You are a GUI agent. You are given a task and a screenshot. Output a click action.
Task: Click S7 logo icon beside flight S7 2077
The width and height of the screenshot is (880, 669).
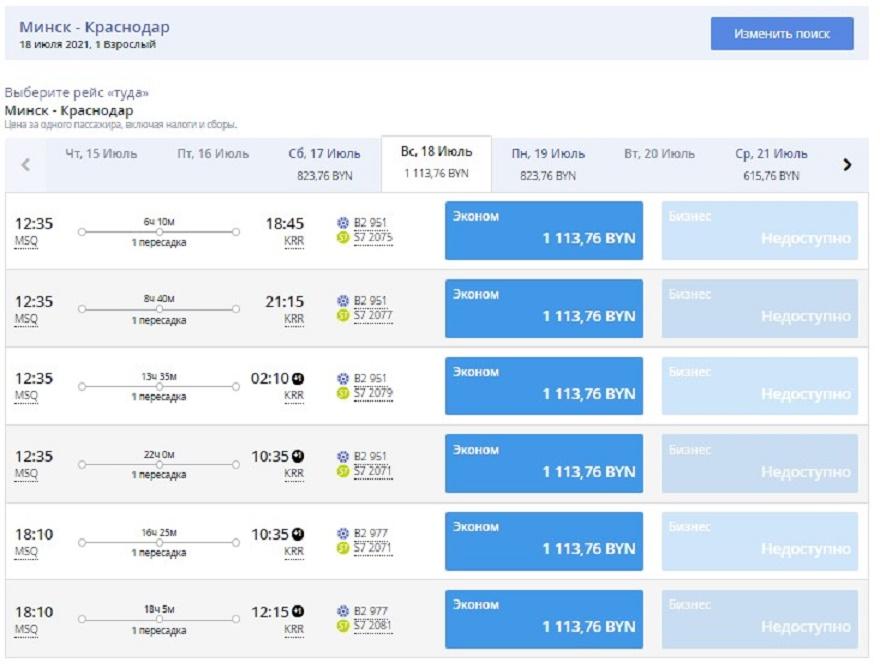[343, 316]
